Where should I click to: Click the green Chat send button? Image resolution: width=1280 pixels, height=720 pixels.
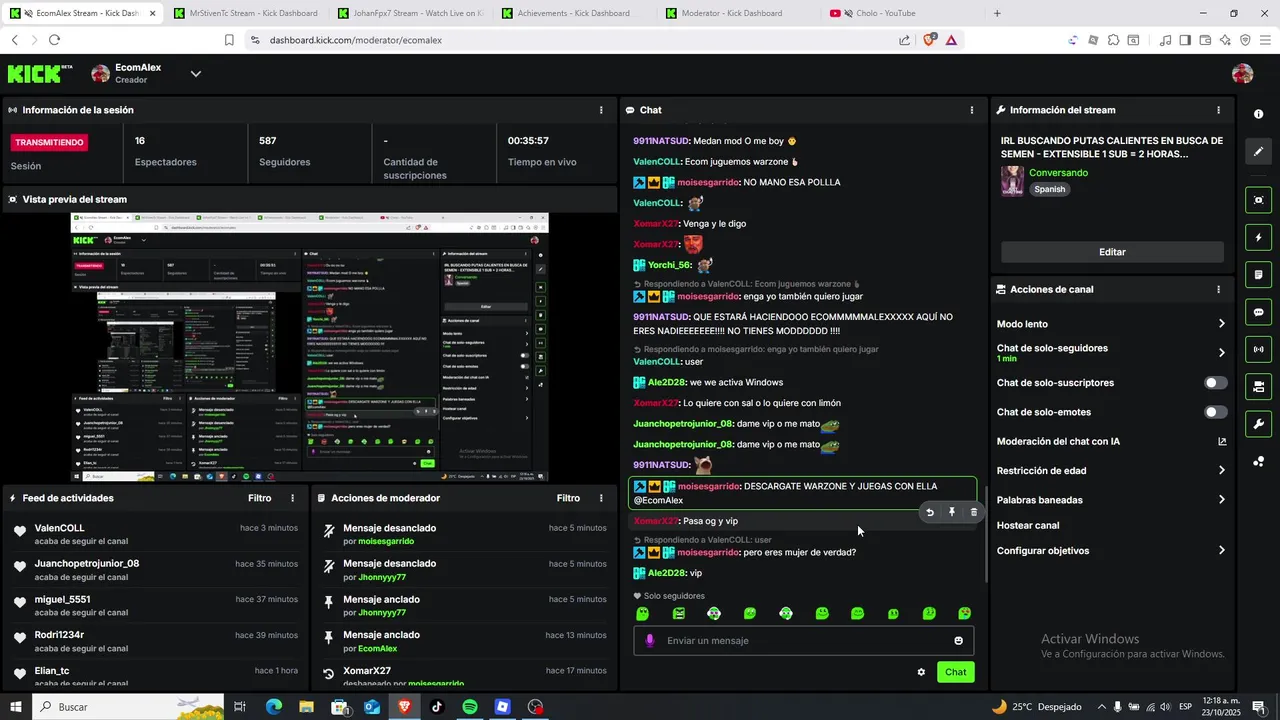[x=956, y=672]
